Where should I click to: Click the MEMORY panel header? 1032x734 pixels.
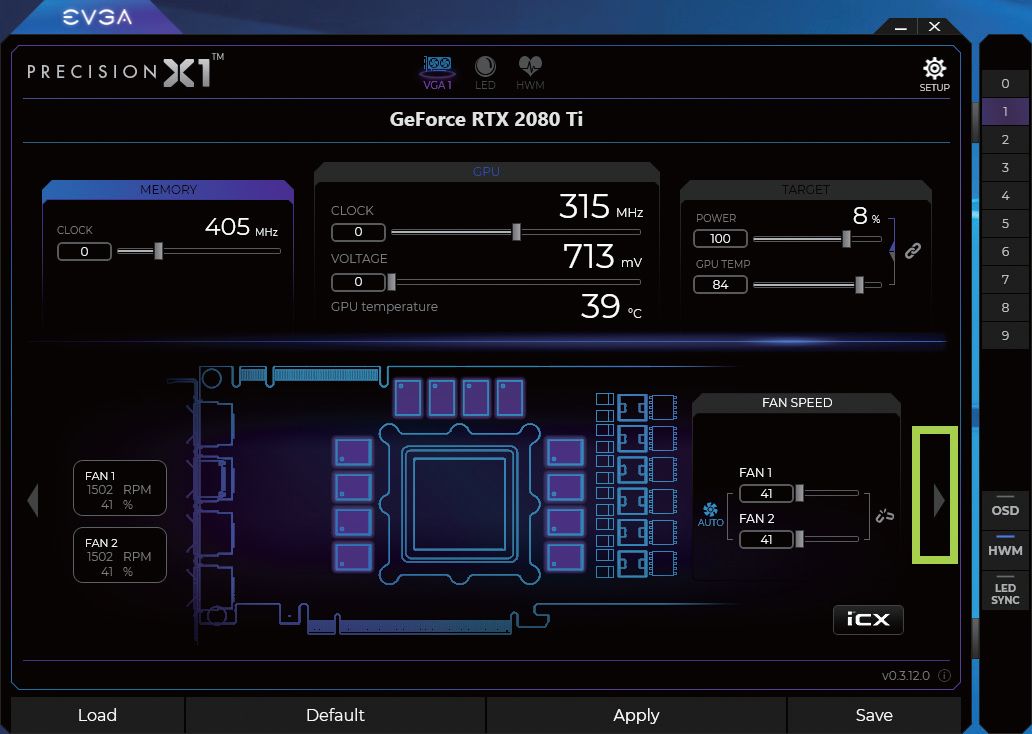(168, 190)
